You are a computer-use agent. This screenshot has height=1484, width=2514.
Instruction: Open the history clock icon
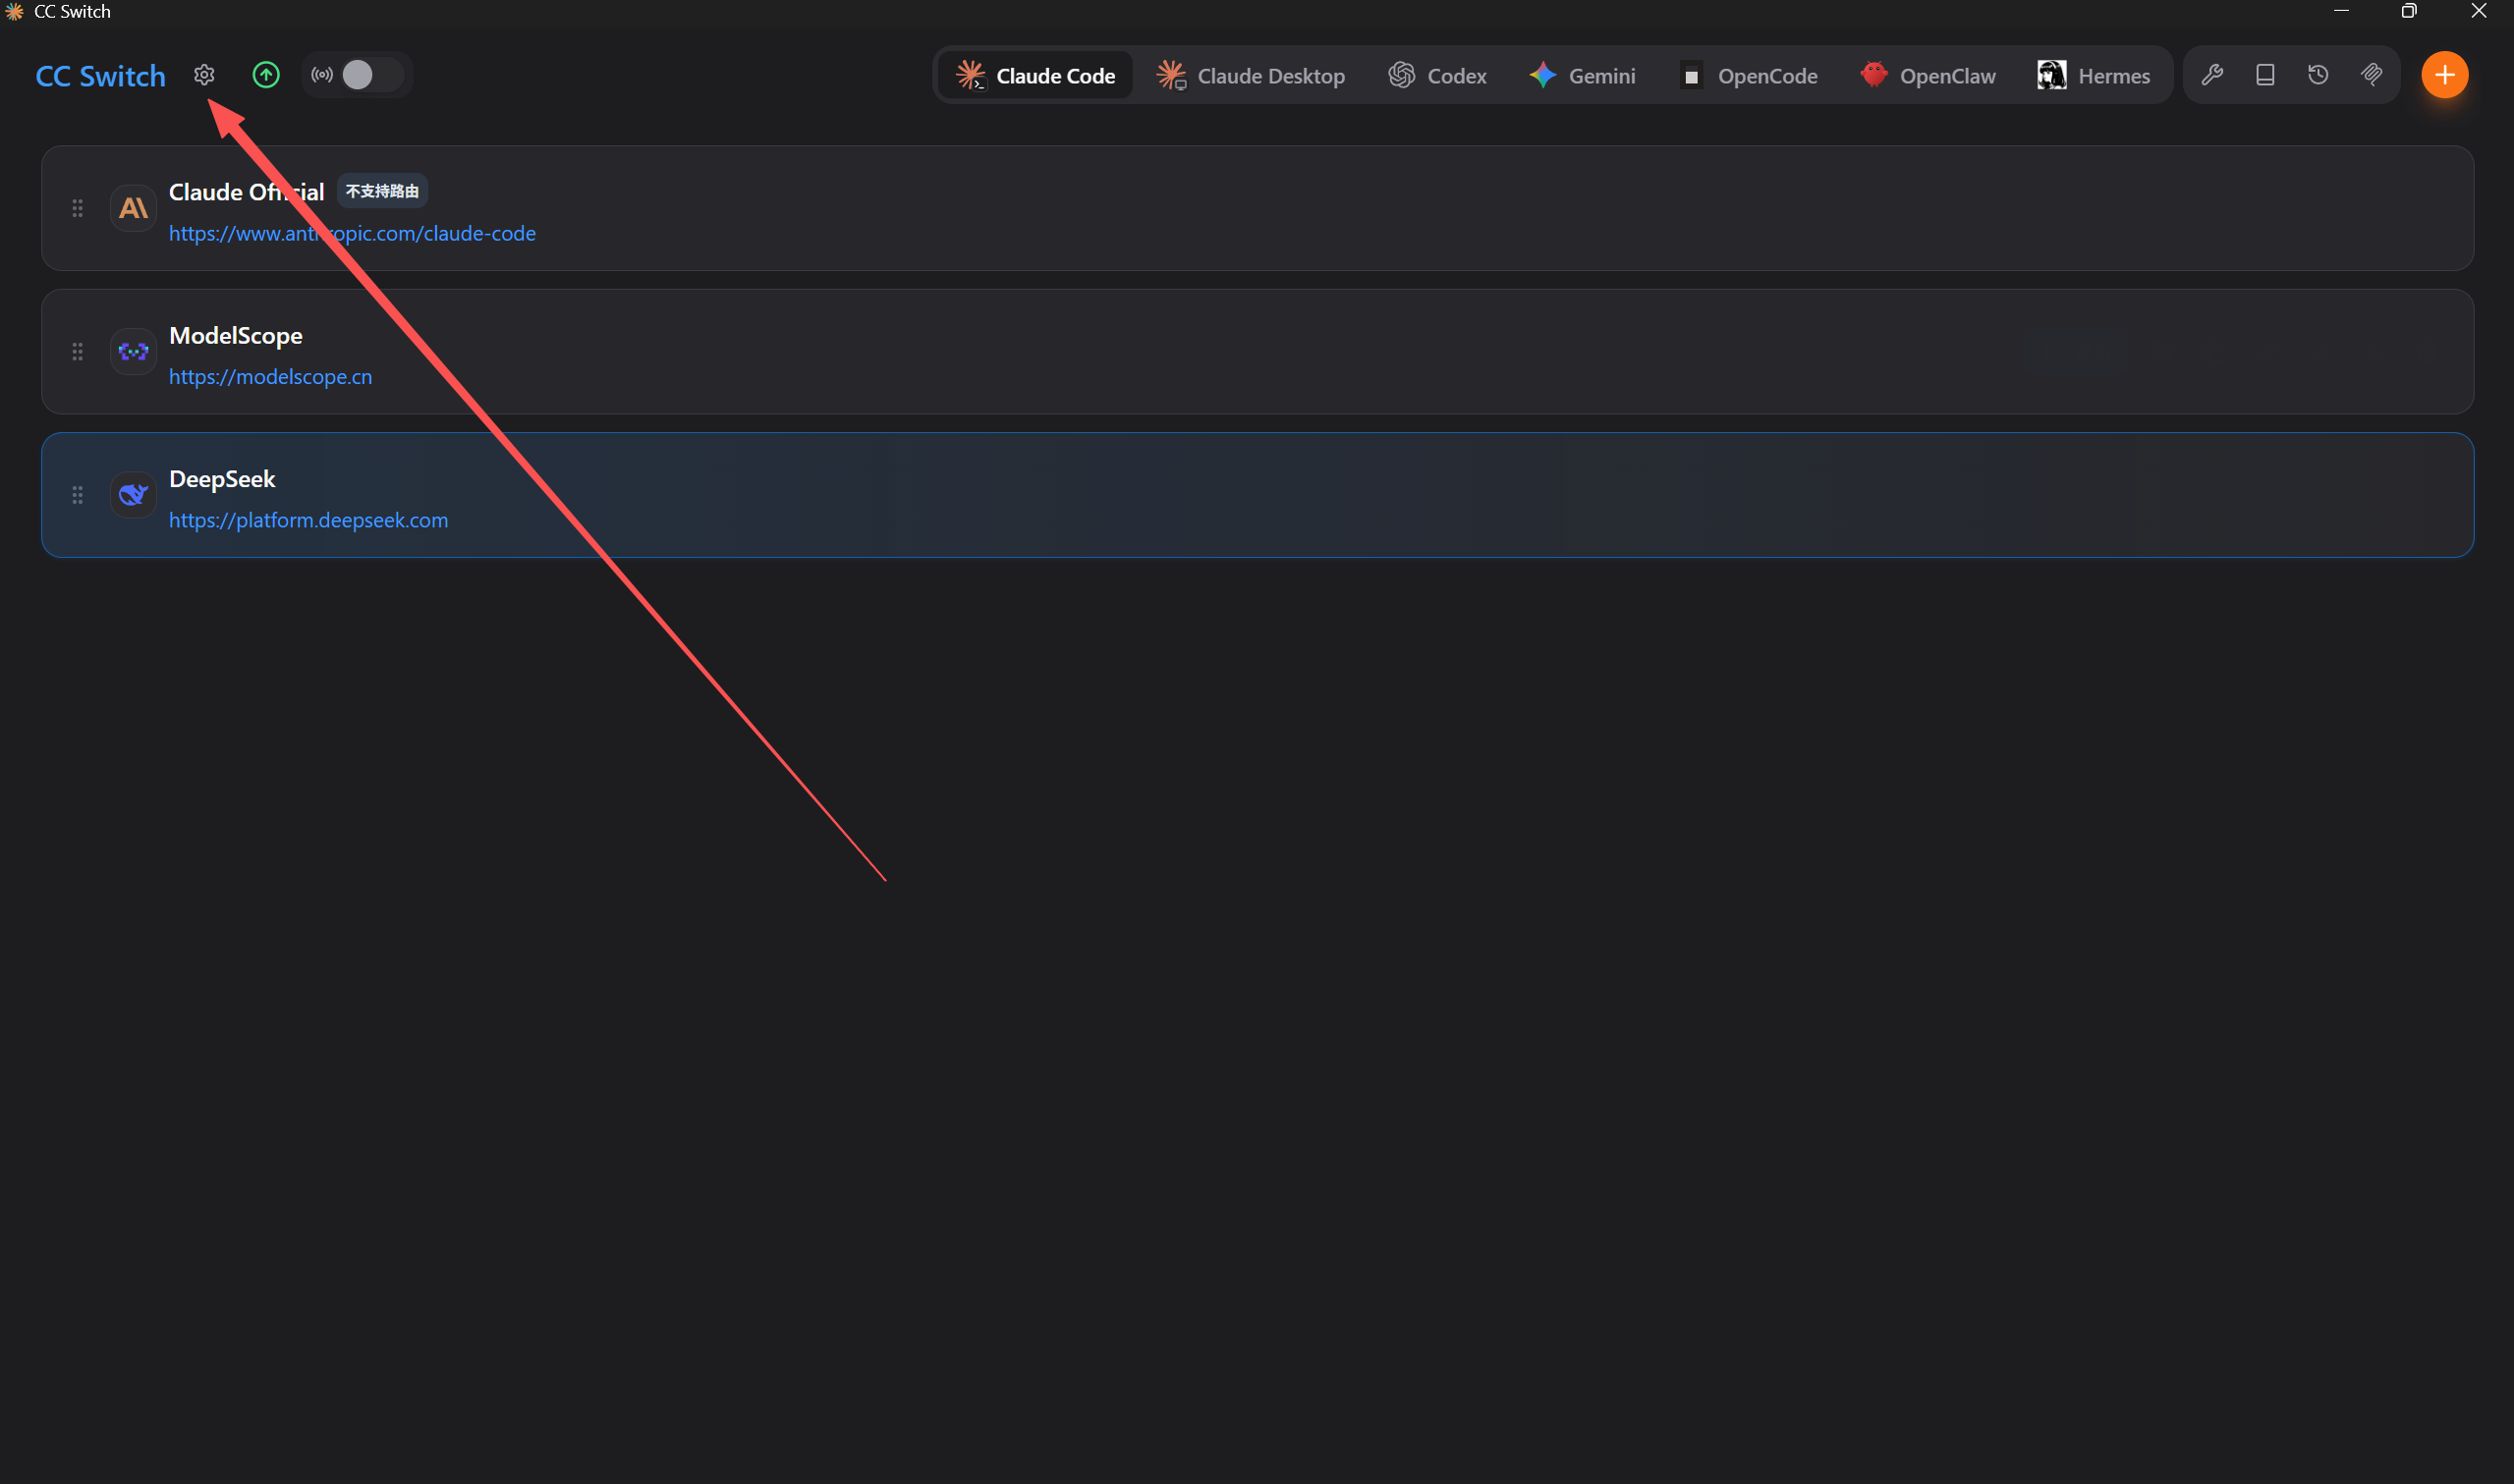[x=2318, y=75]
